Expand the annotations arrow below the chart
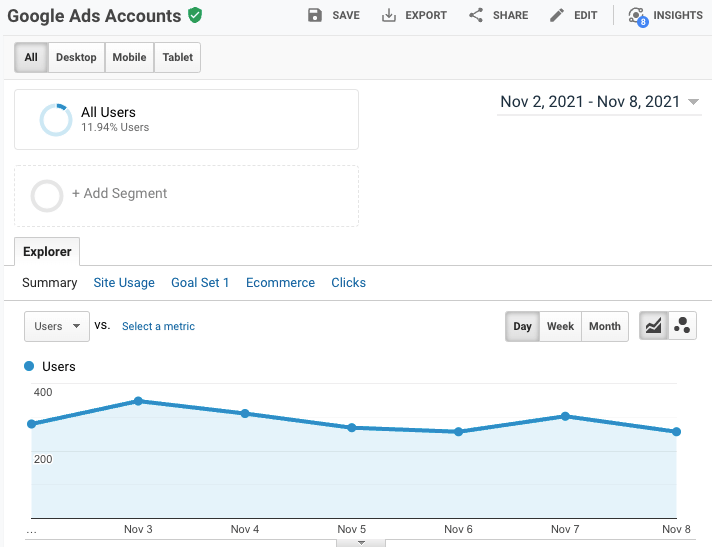 (361, 543)
